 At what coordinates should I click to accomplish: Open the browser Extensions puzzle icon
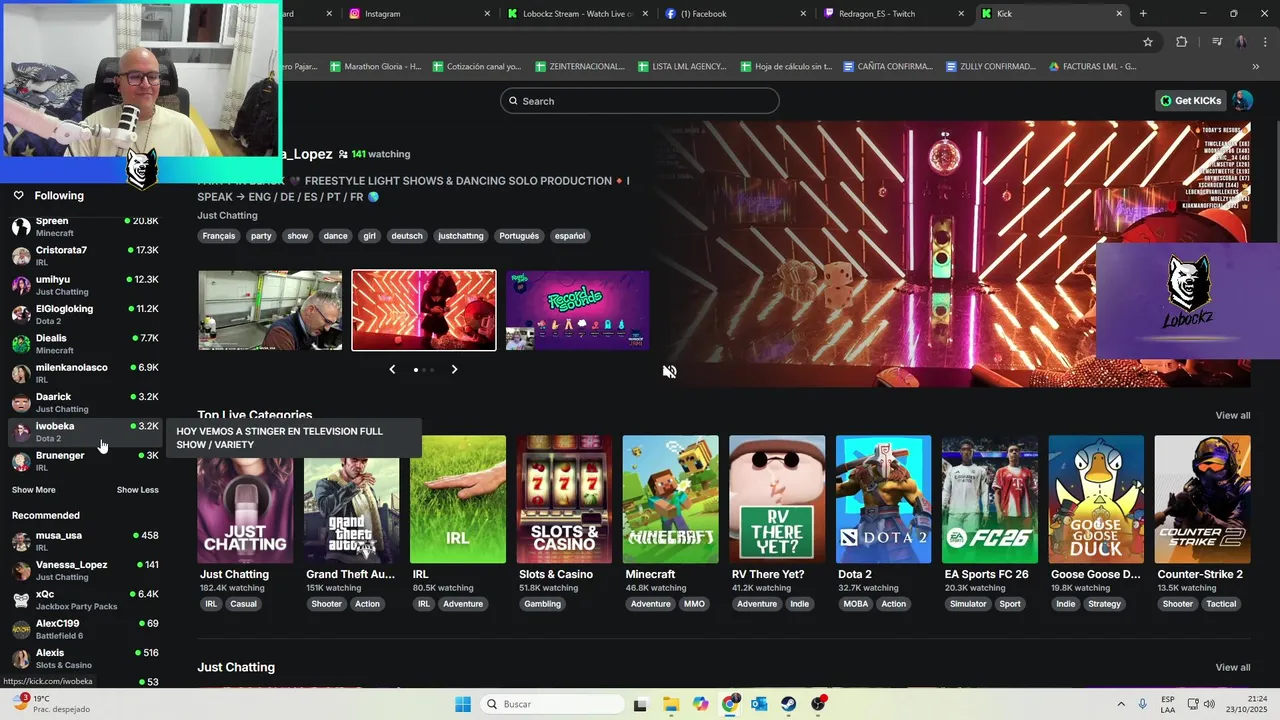tap(1182, 42)
